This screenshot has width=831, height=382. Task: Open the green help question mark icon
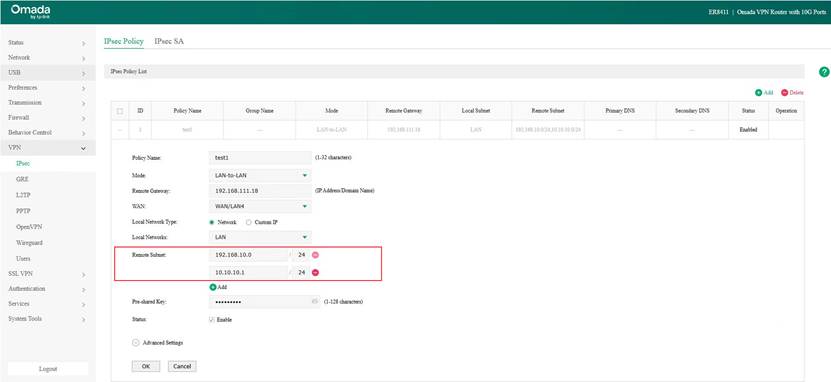(824, 72)
